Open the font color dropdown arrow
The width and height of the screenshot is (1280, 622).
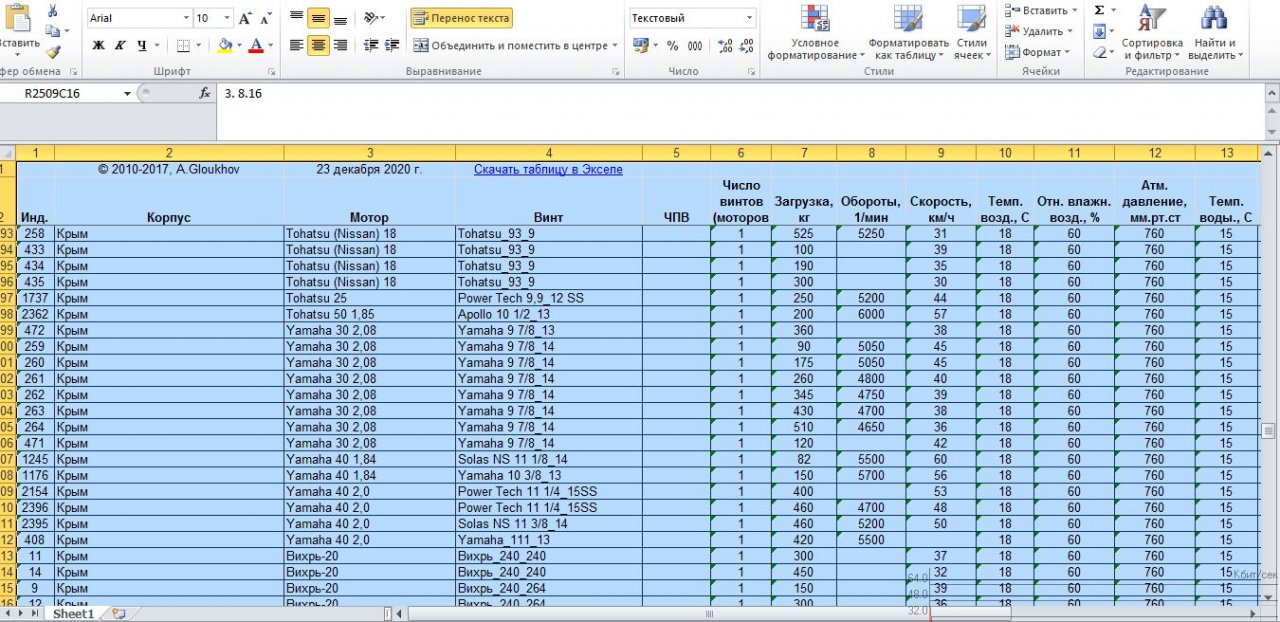click(x=271, y=45)
